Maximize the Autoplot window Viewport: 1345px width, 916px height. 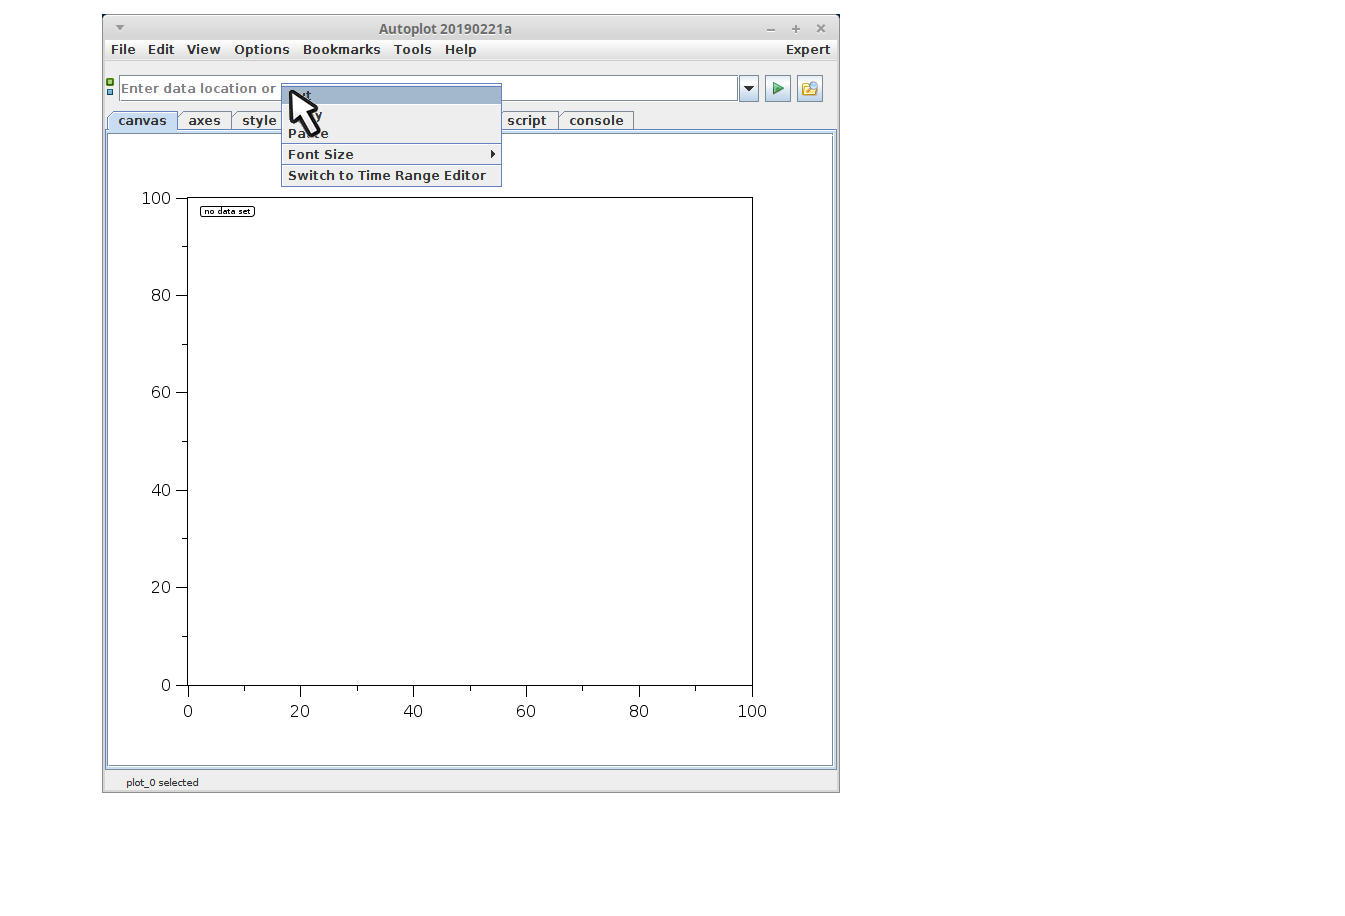(796, 29)
